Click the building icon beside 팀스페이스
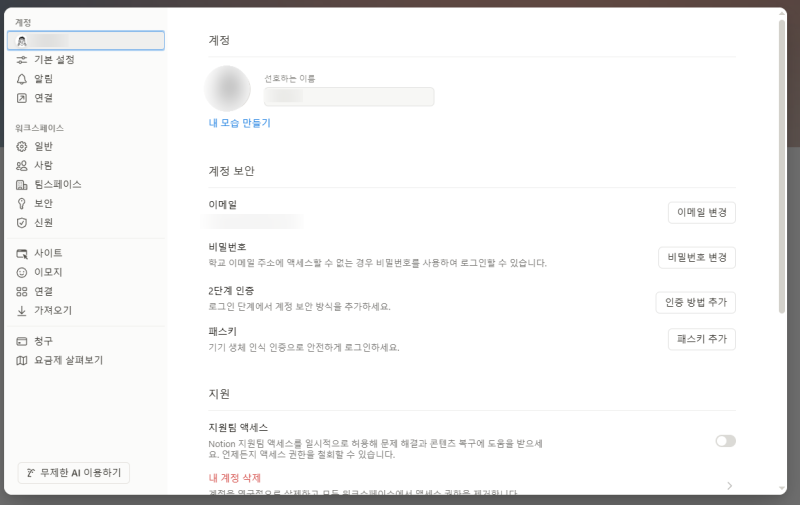 [x=21, y=185]
